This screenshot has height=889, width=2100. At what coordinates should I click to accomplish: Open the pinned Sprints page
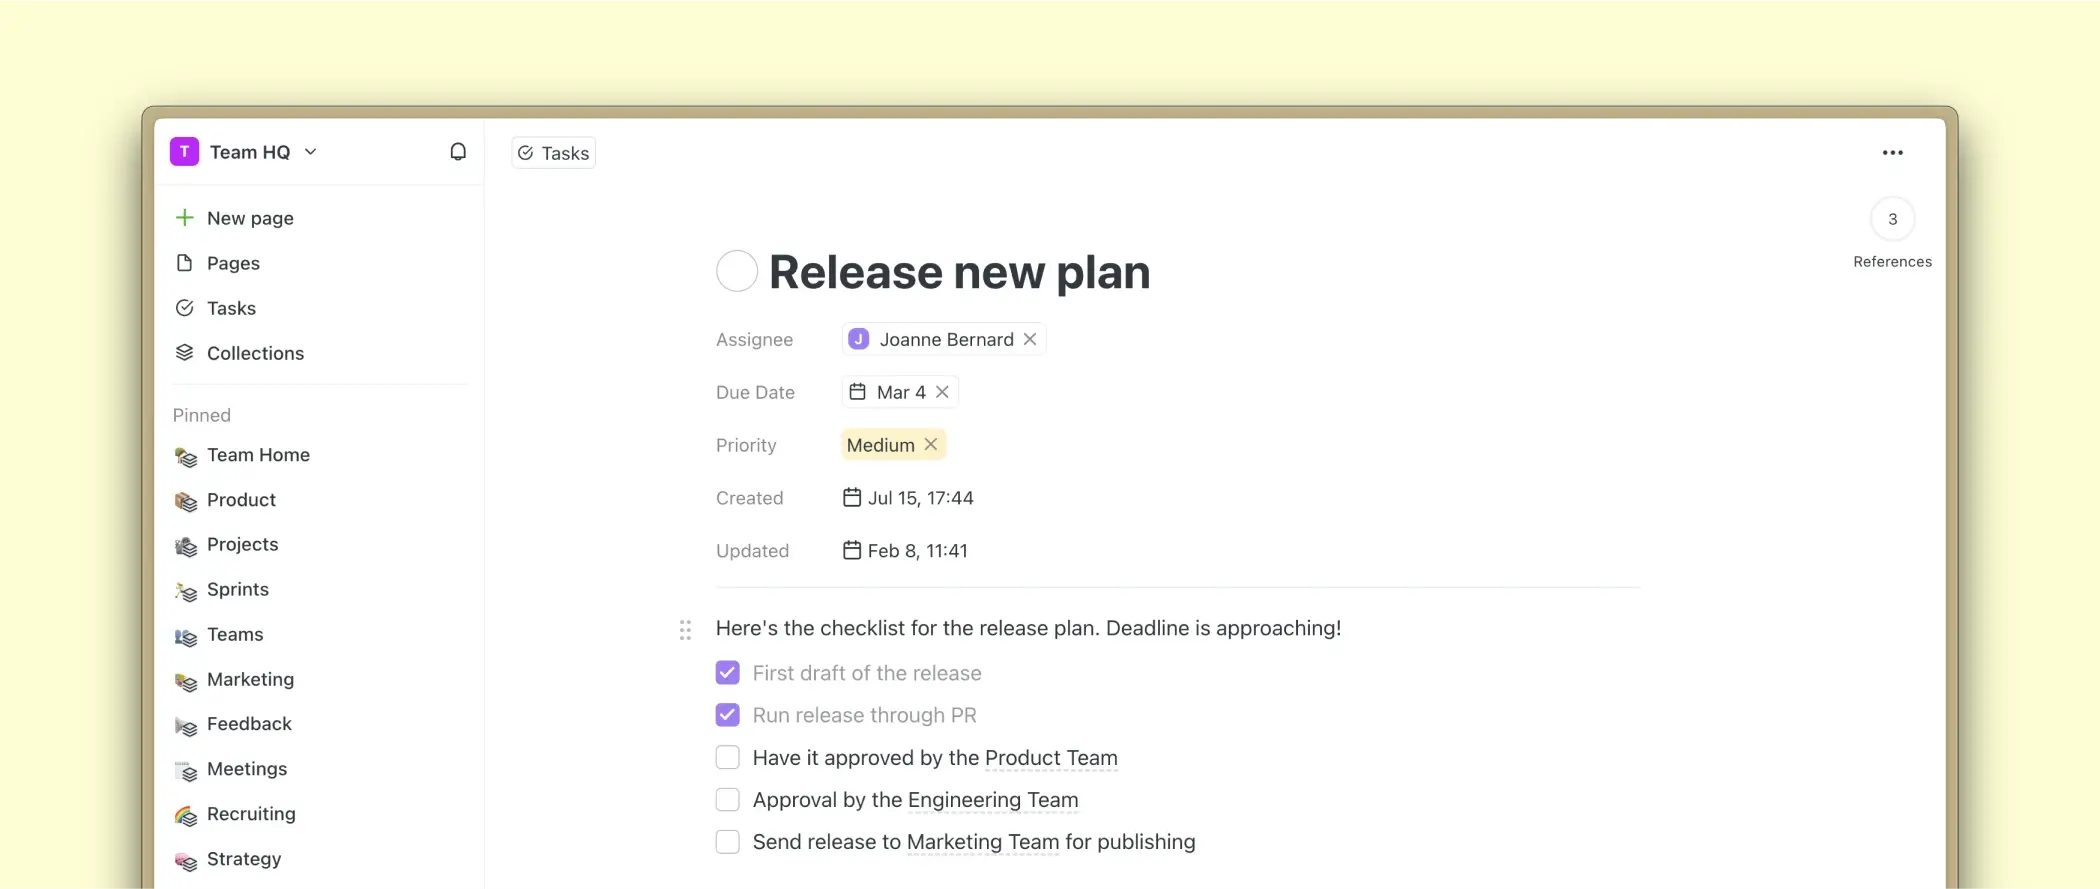click(x=238, y=589)
